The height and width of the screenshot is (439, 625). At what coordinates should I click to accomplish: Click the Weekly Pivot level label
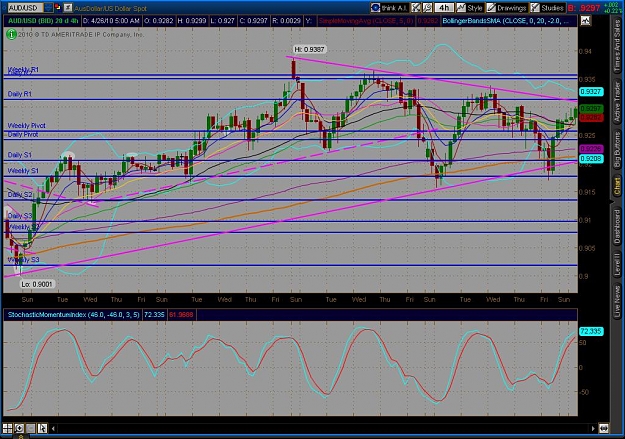(x=26, y=126)
